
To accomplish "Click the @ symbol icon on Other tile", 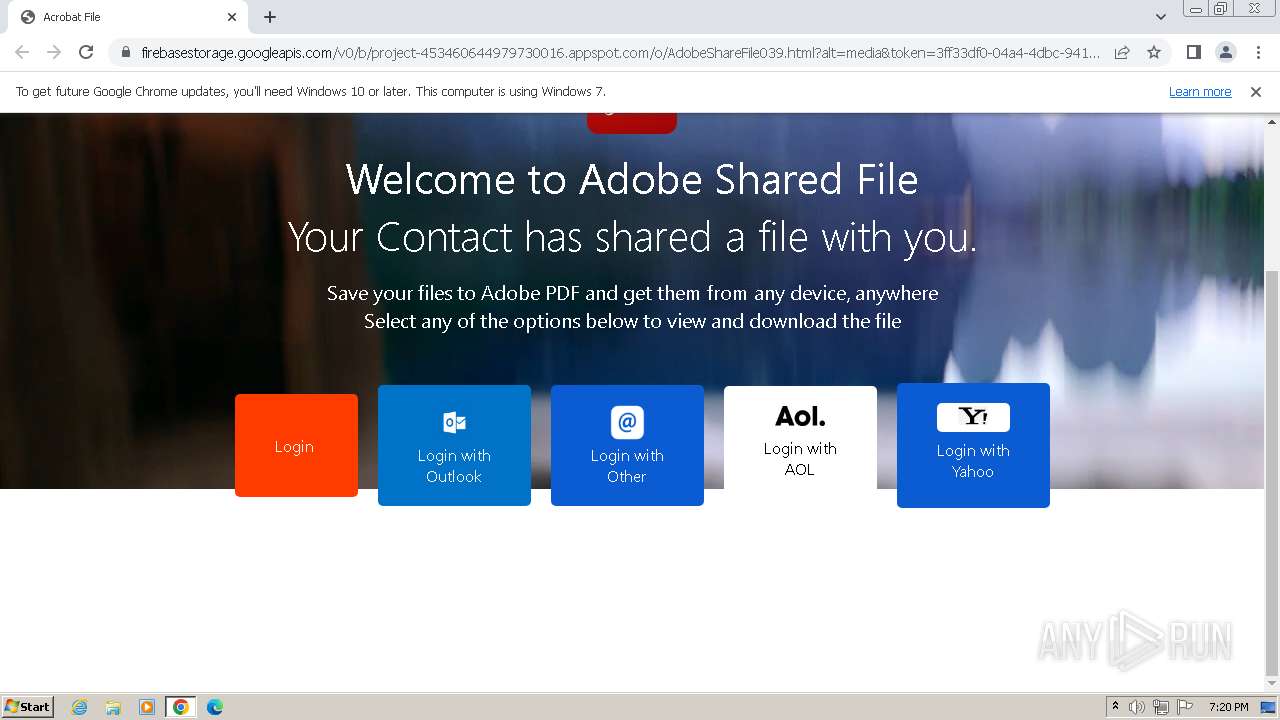I will pos(627,422).
